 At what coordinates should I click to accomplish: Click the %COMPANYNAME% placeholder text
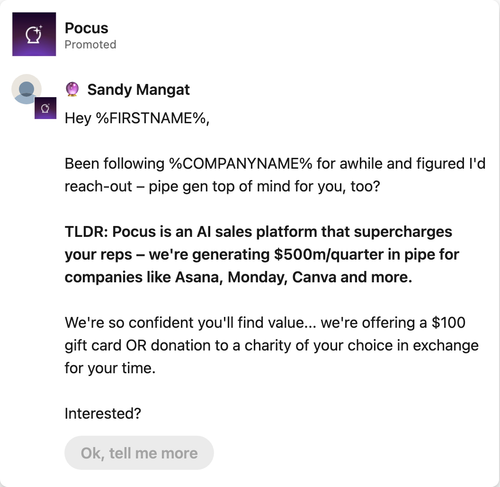pos(241,164)
